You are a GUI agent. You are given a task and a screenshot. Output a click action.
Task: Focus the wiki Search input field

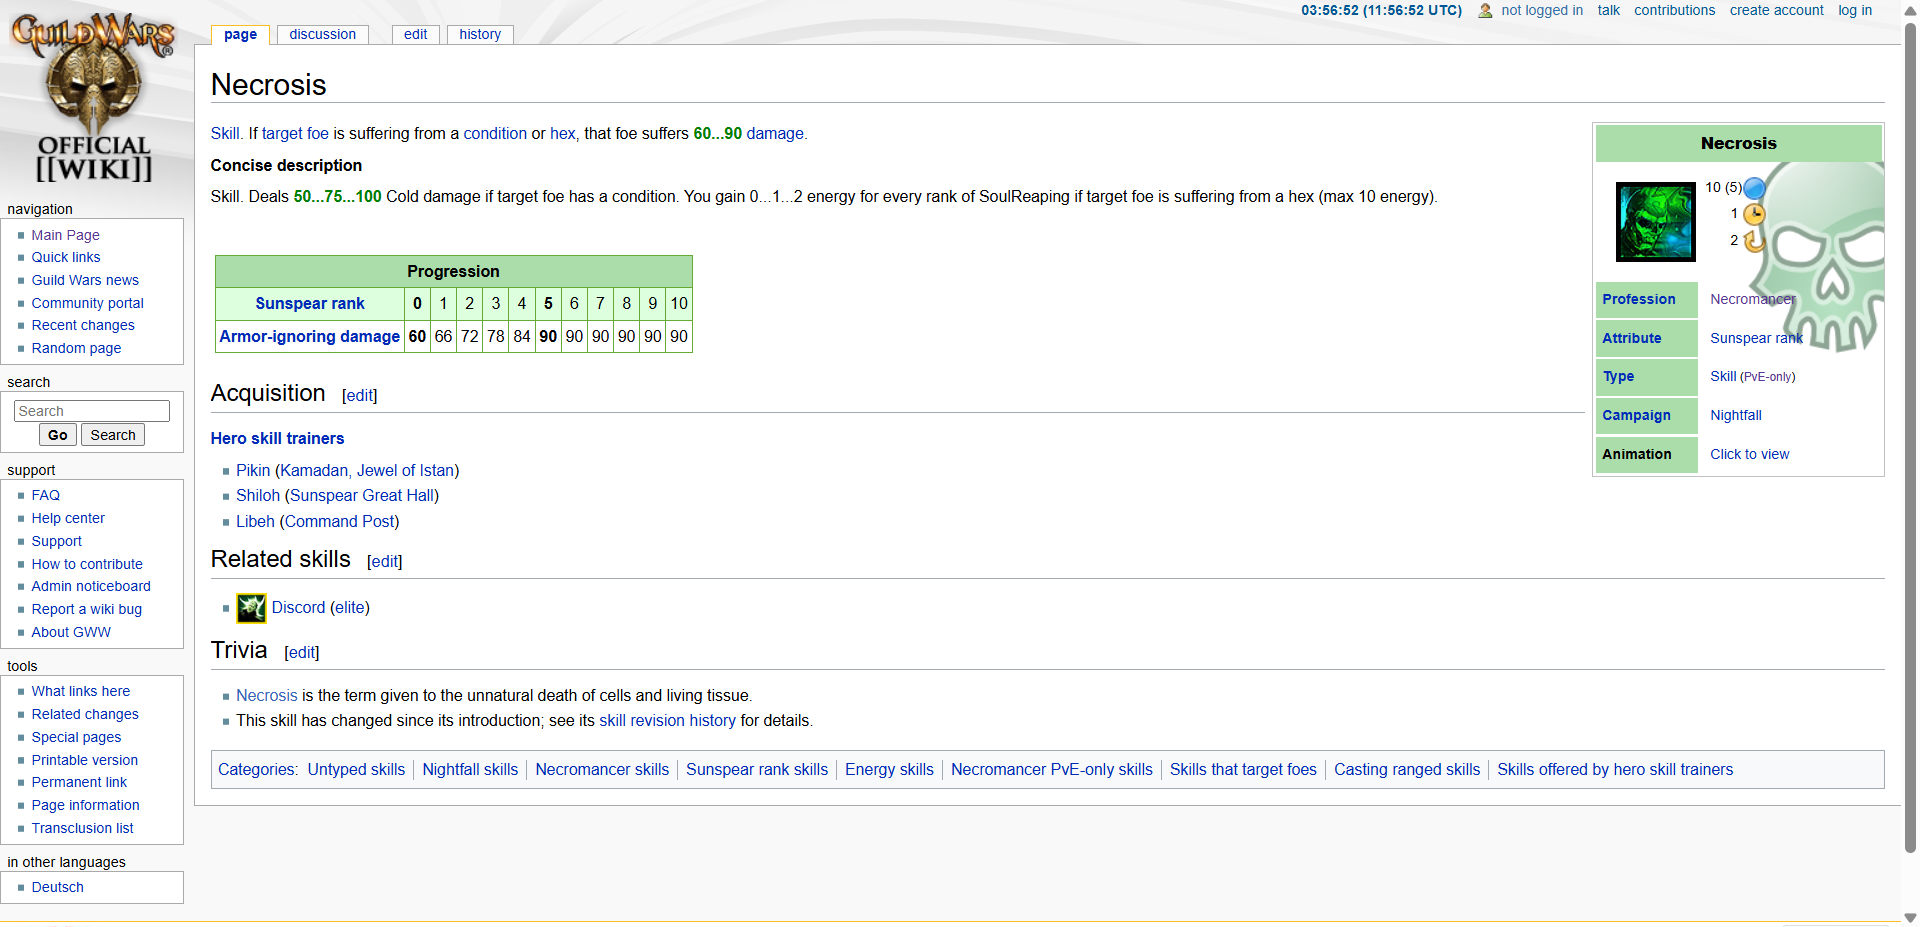[92, 411]
